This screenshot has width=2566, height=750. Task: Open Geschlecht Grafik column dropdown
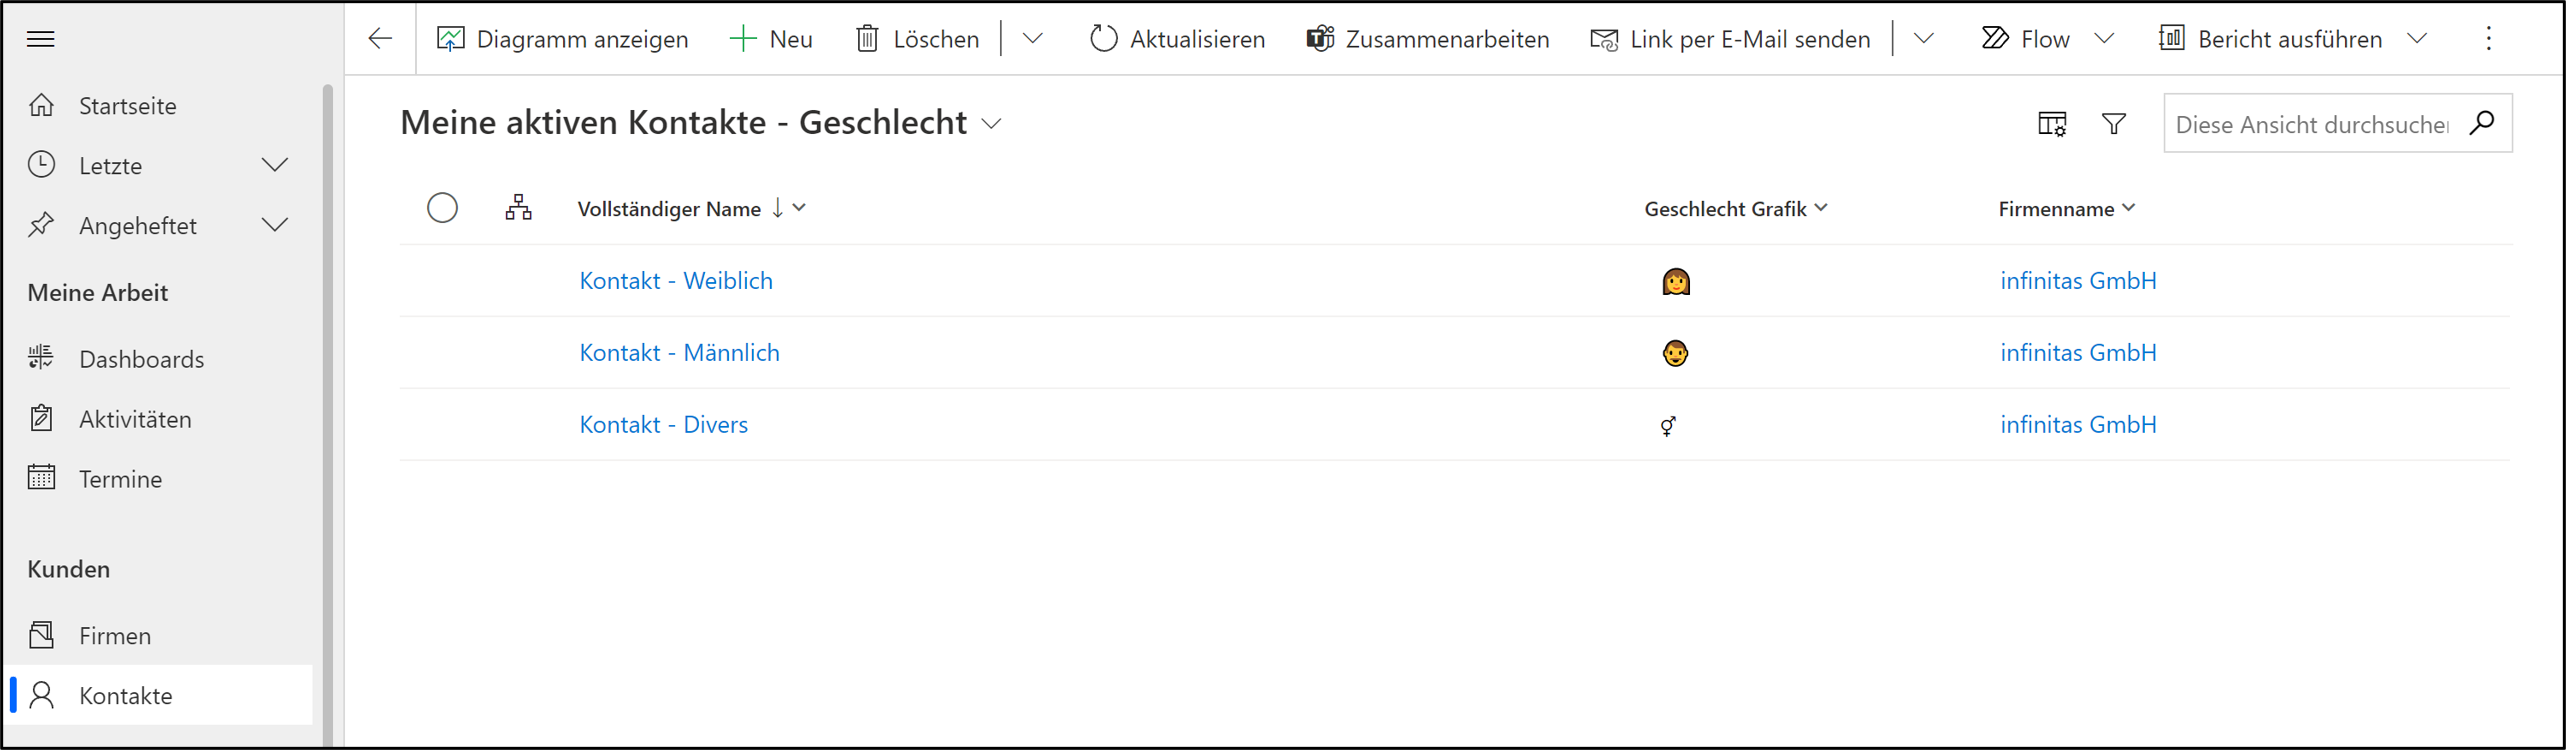pyautogui.click(x=1821, y=208)
